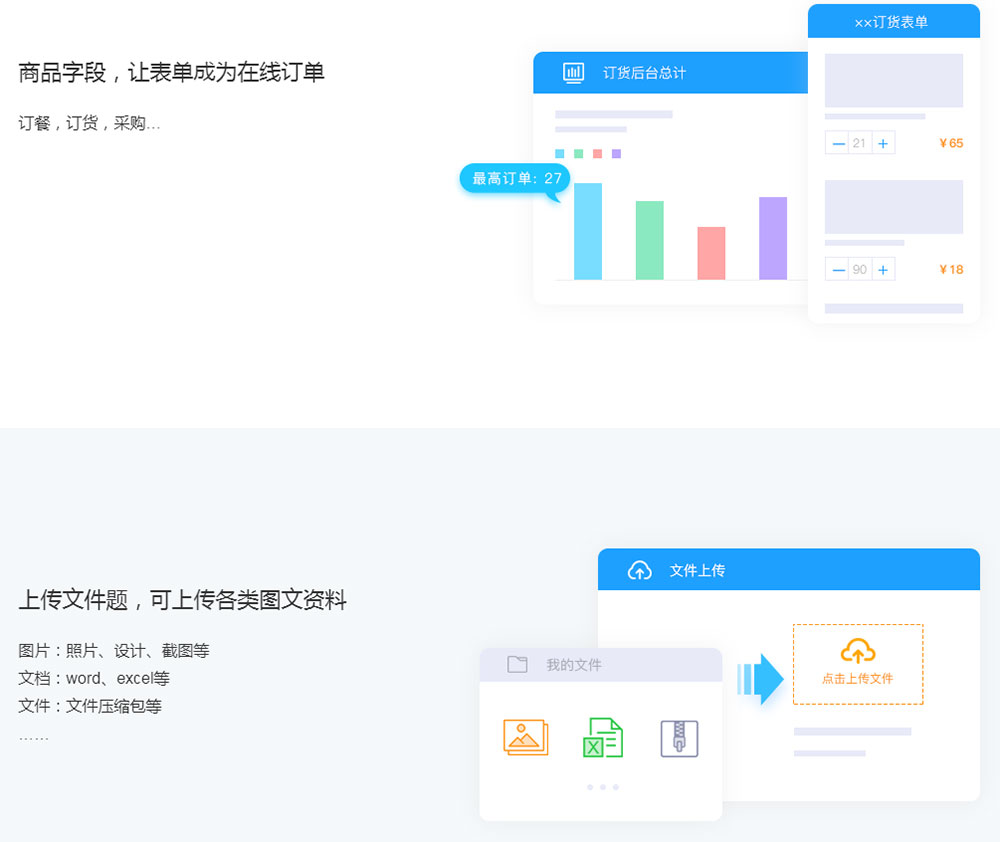Click the green legend color square
The width and height of the screenshot is (1000, 842).
[578, 154]
